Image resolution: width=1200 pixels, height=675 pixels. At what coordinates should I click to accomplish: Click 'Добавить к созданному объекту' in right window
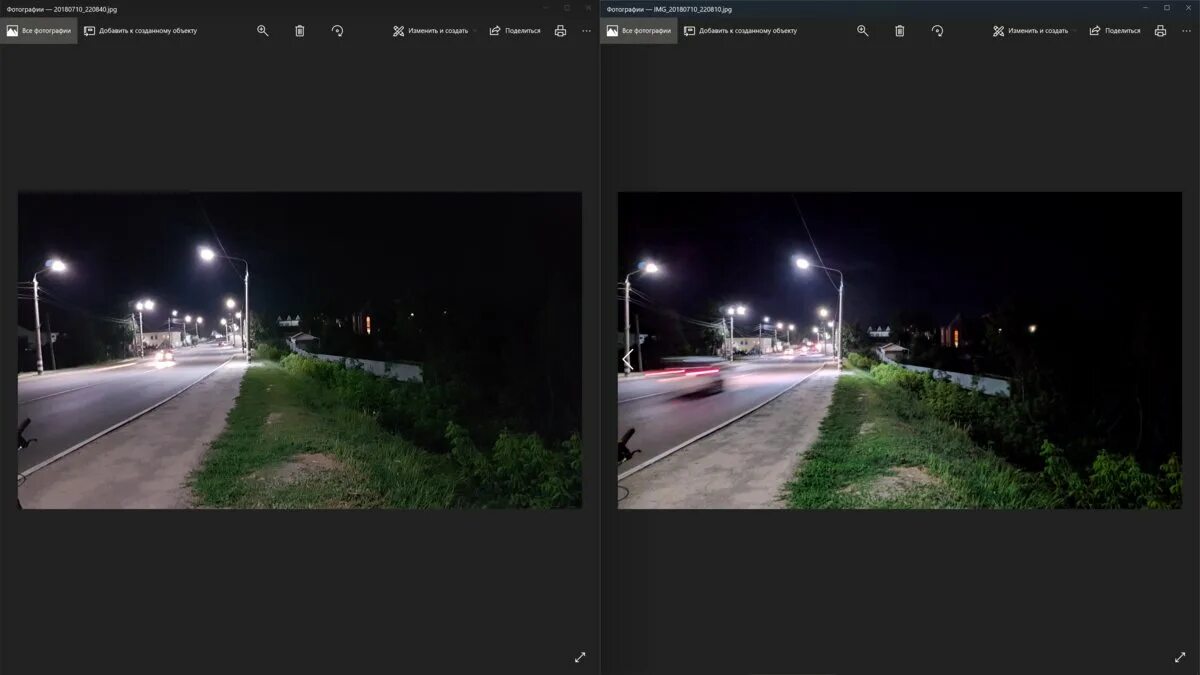pos(740,31)
